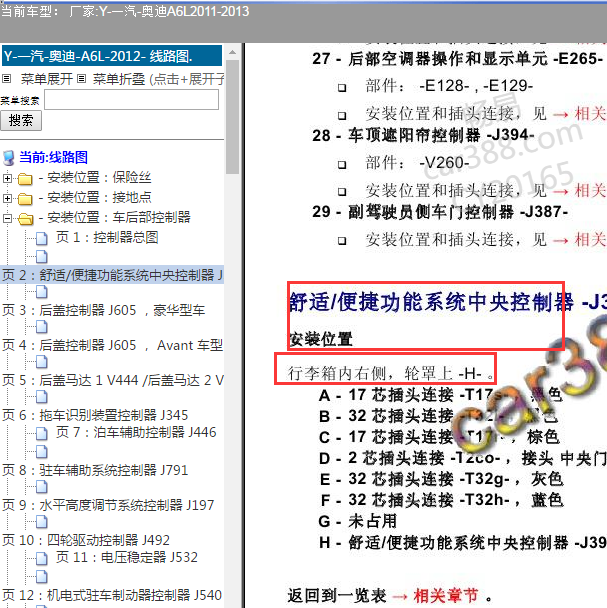Click row F - 32 芯插头连接 -T32h- 蓝色
Viewport: 607px width, 608px height.
click(441, 500)
